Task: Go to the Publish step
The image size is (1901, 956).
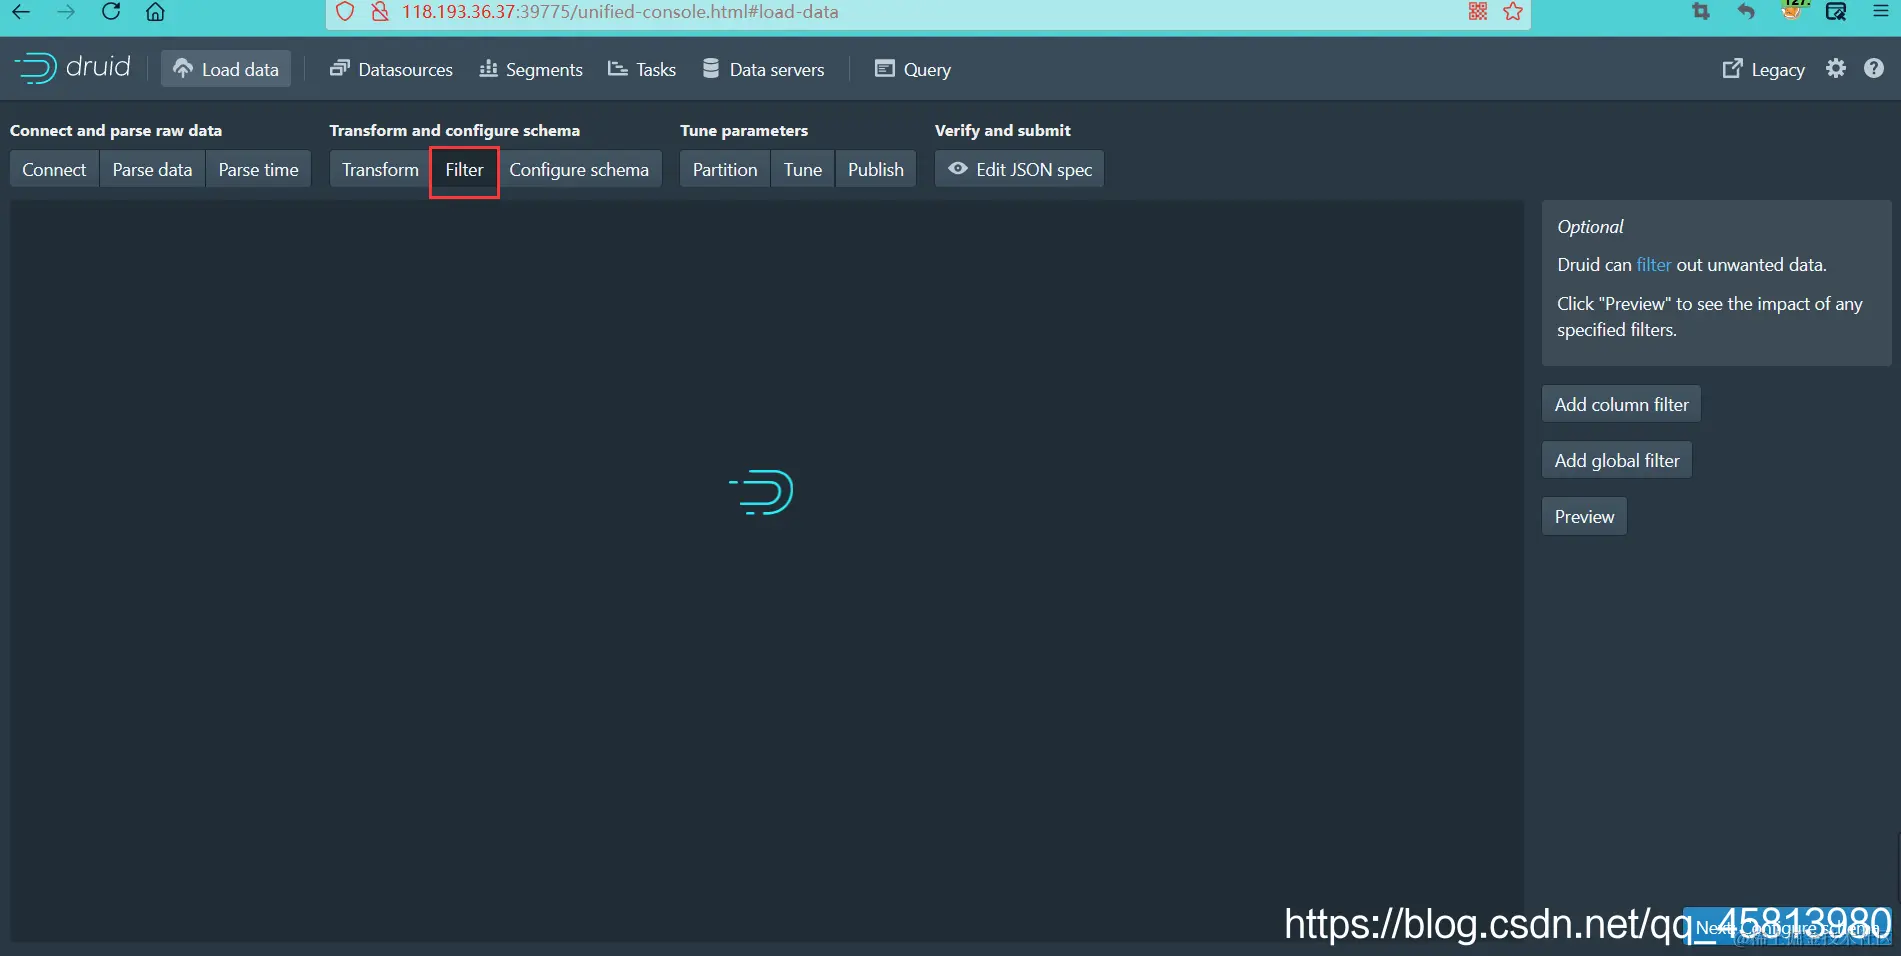Action: click(x=876, y=169)
